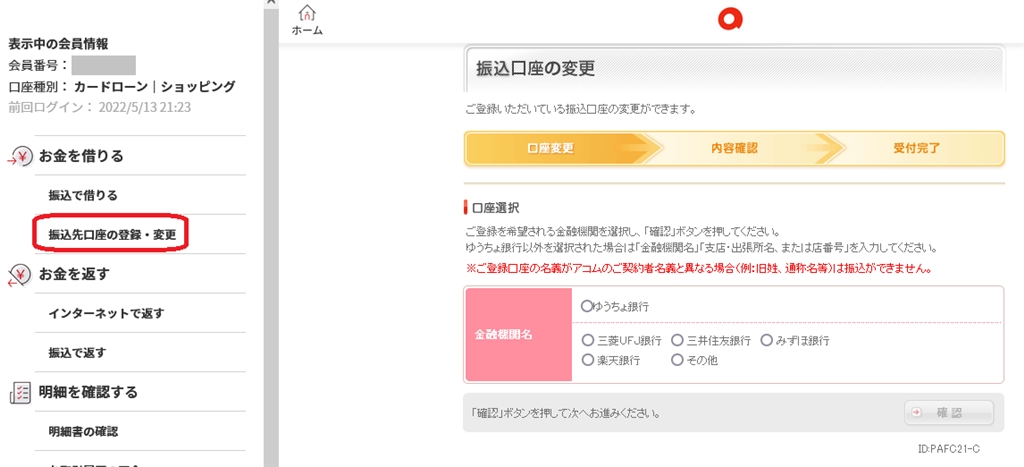Open 明細書の確認 page
The image size is (1024, 467).
pyautogui.click(x=83, y=431)
